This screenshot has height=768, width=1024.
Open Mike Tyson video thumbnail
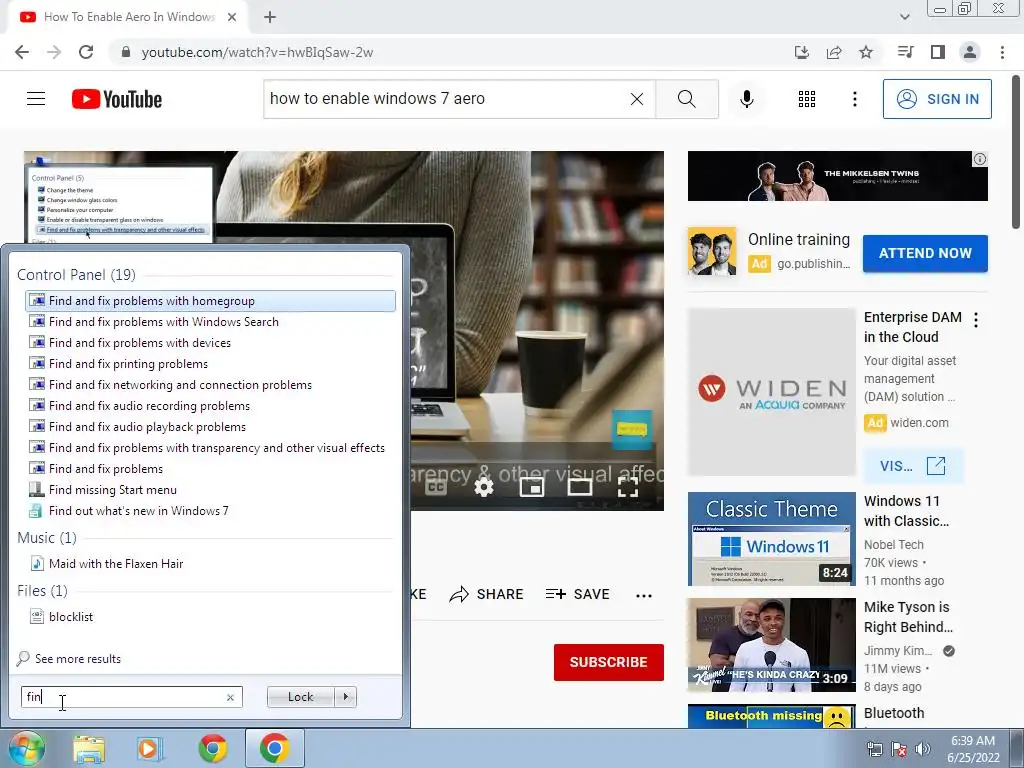tap(771, 645)
